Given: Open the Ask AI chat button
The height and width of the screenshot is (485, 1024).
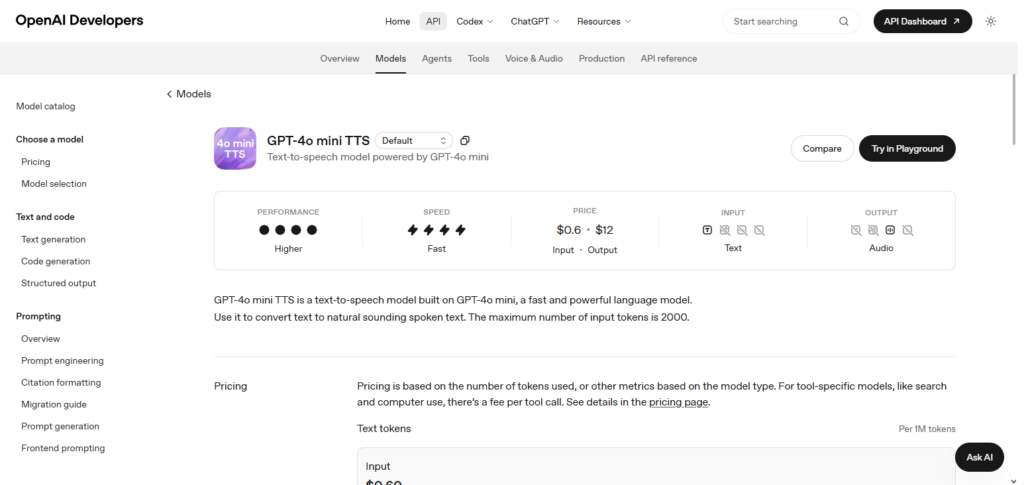Looking at the screenshot, I should coord(979,457).
